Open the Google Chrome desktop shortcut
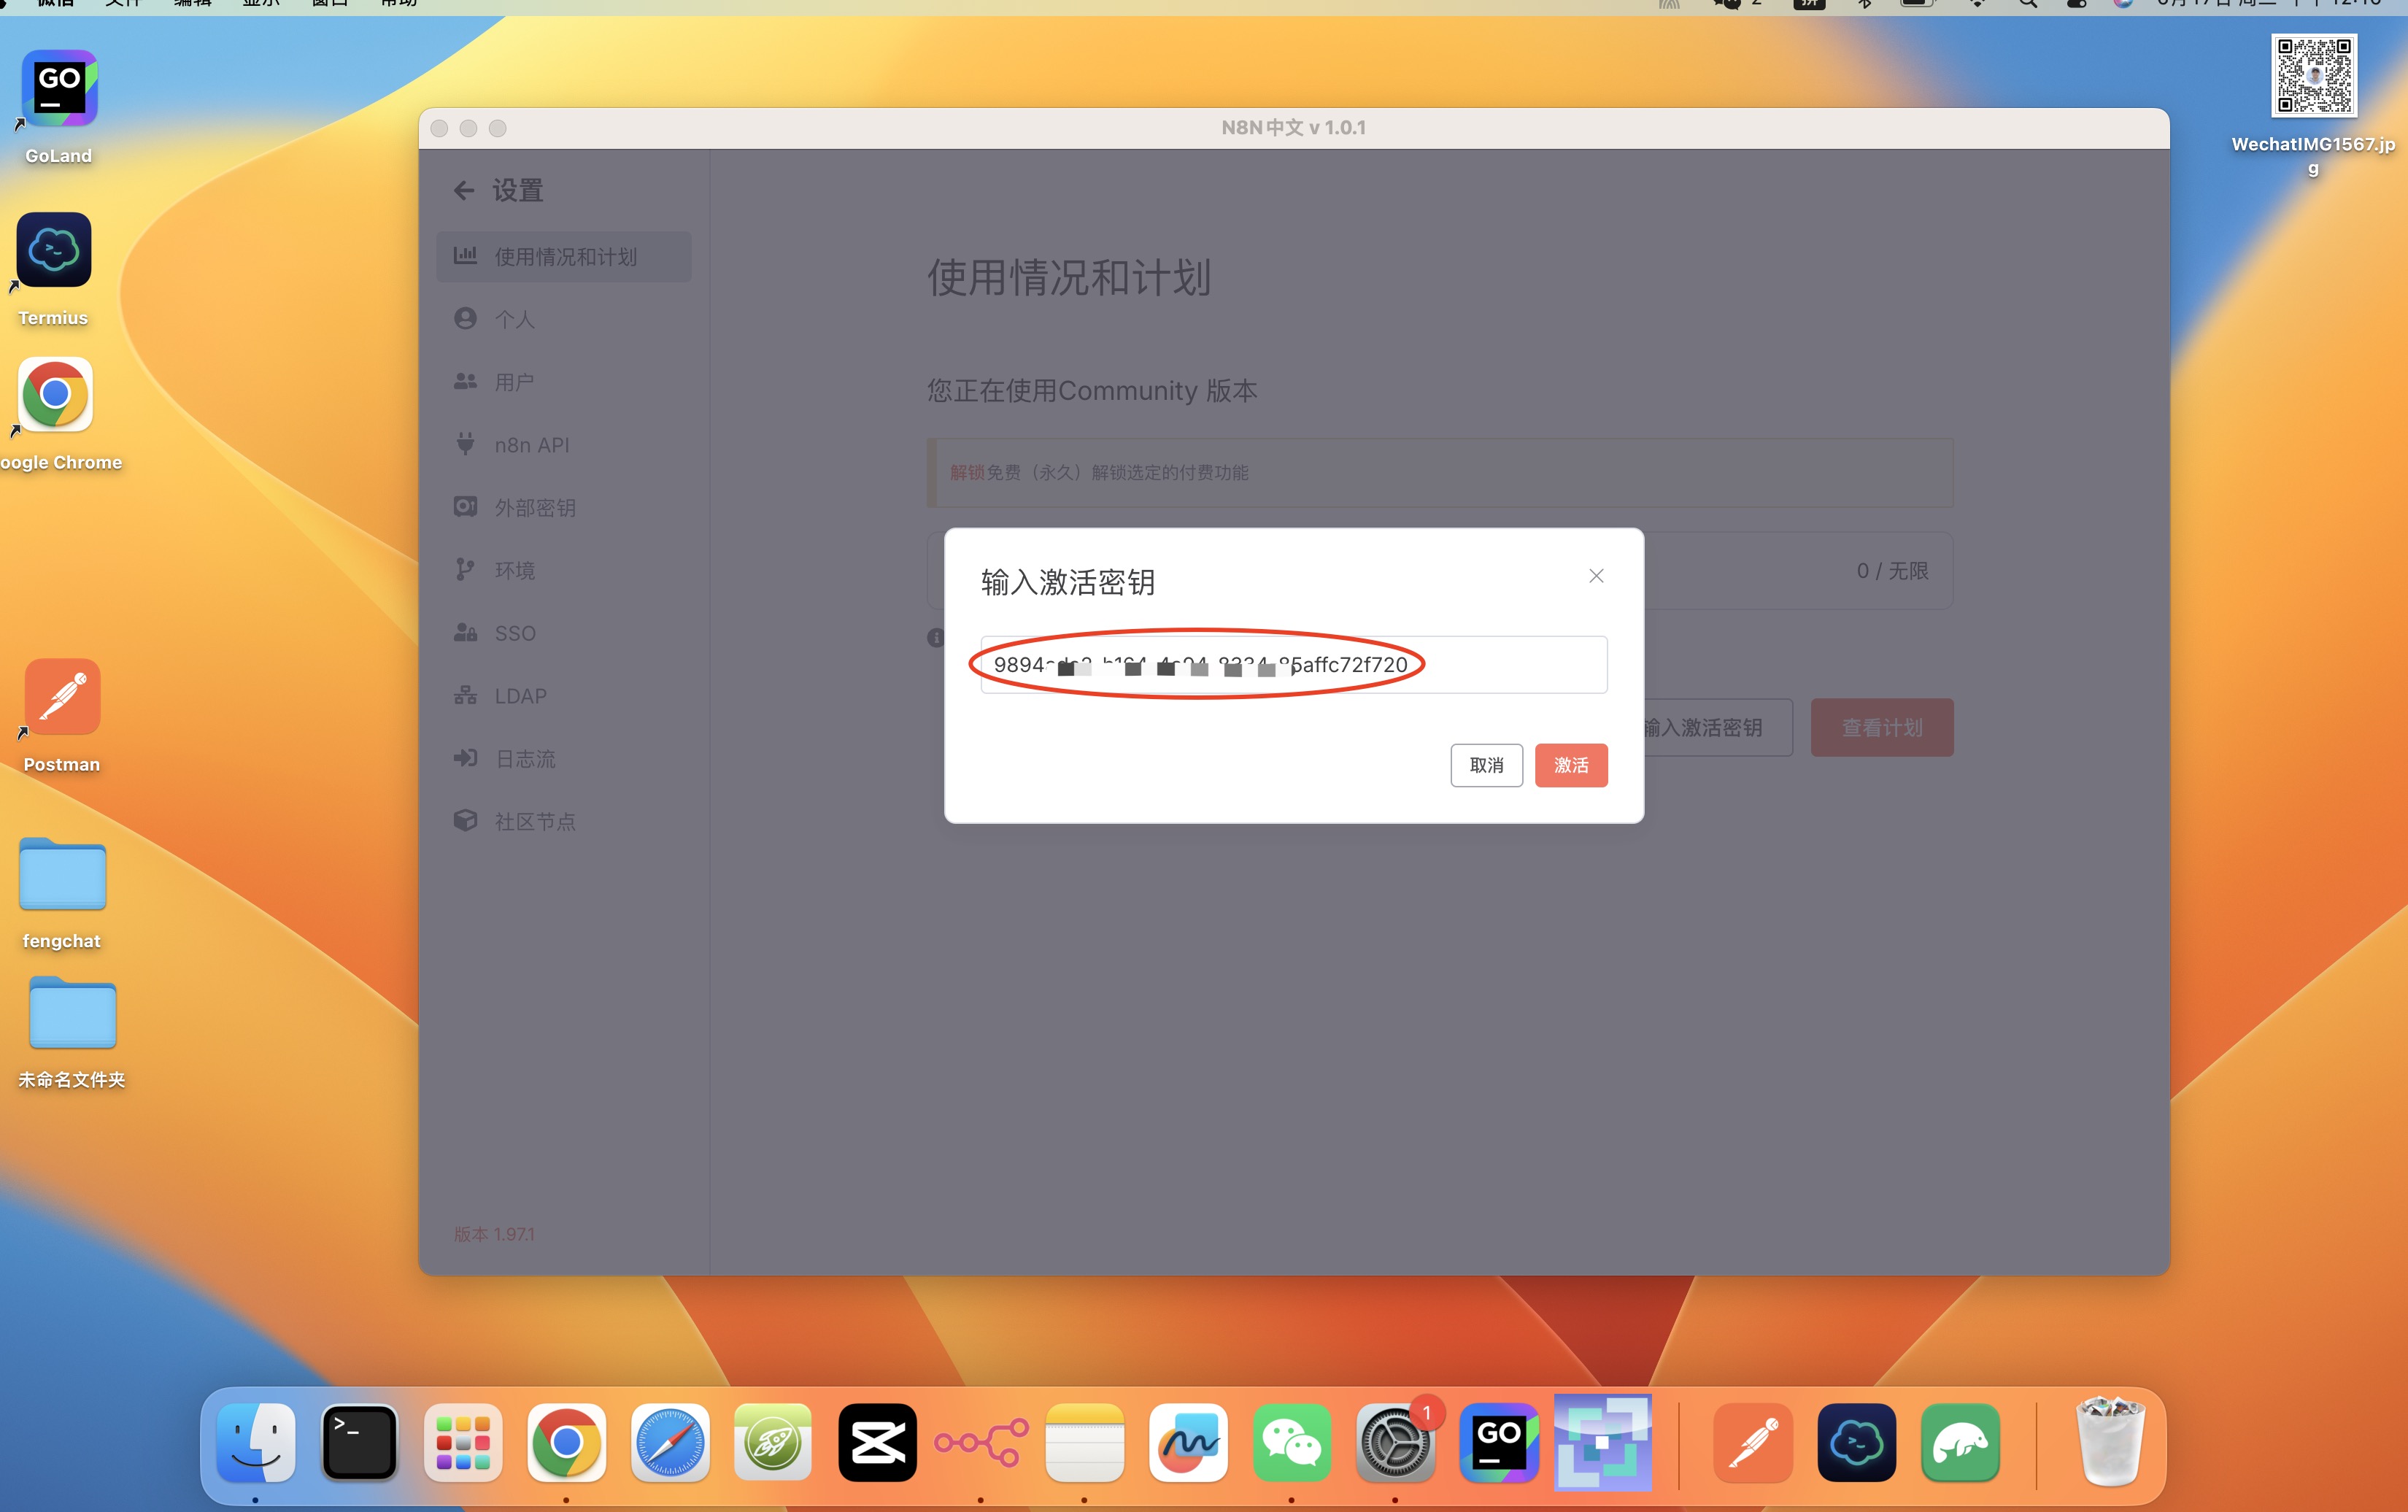Viewport: 2408px width, 1512px height. point(55,394)
